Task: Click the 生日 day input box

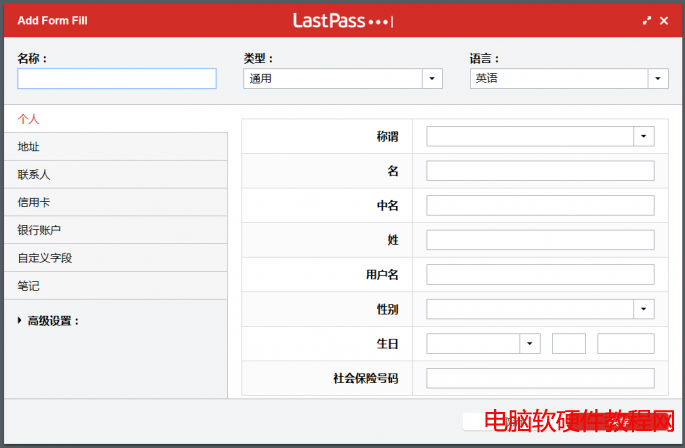Action: coord(569,344)
